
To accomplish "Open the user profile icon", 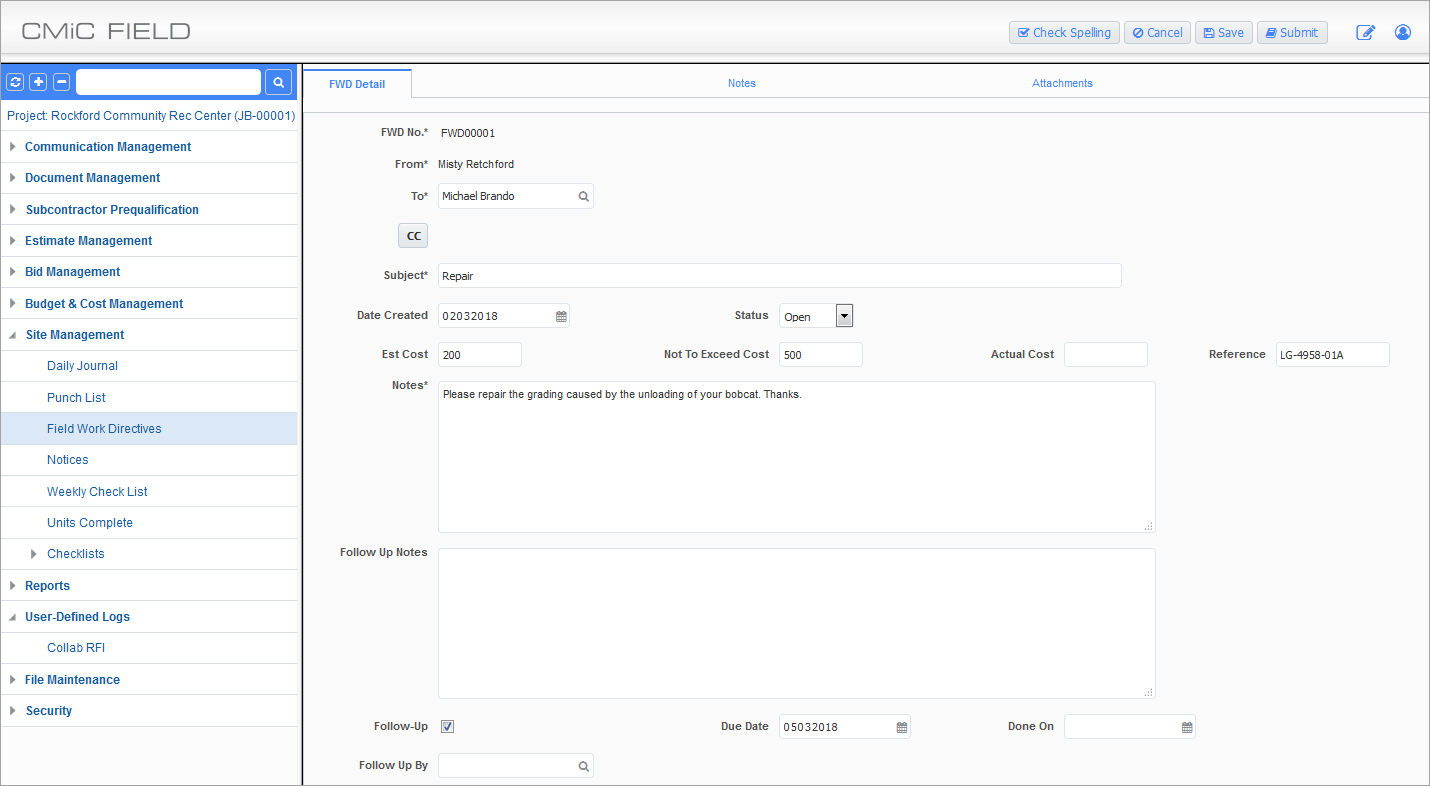I will tap(1402, 32).
